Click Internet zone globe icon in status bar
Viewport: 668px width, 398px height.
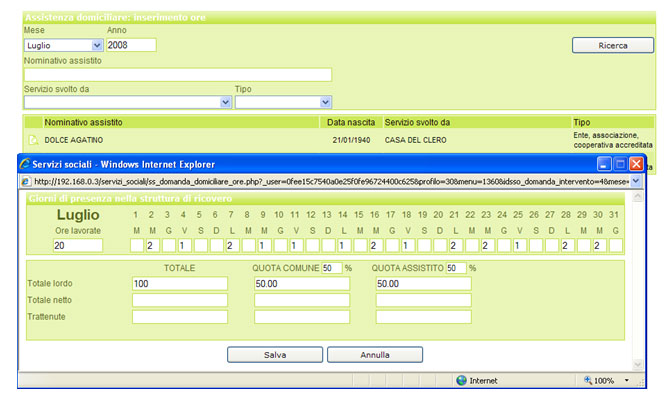[x=461, y=380]
